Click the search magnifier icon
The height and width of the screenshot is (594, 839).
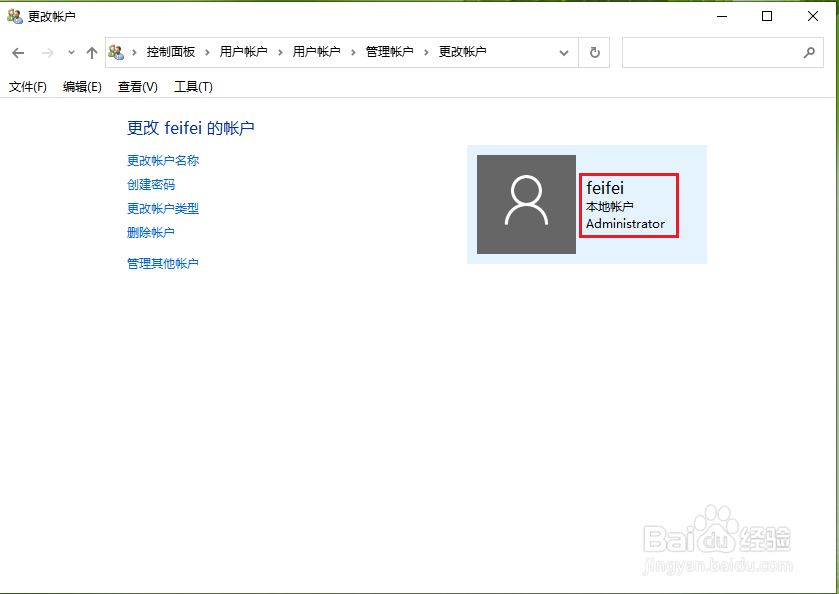point(809,51)
